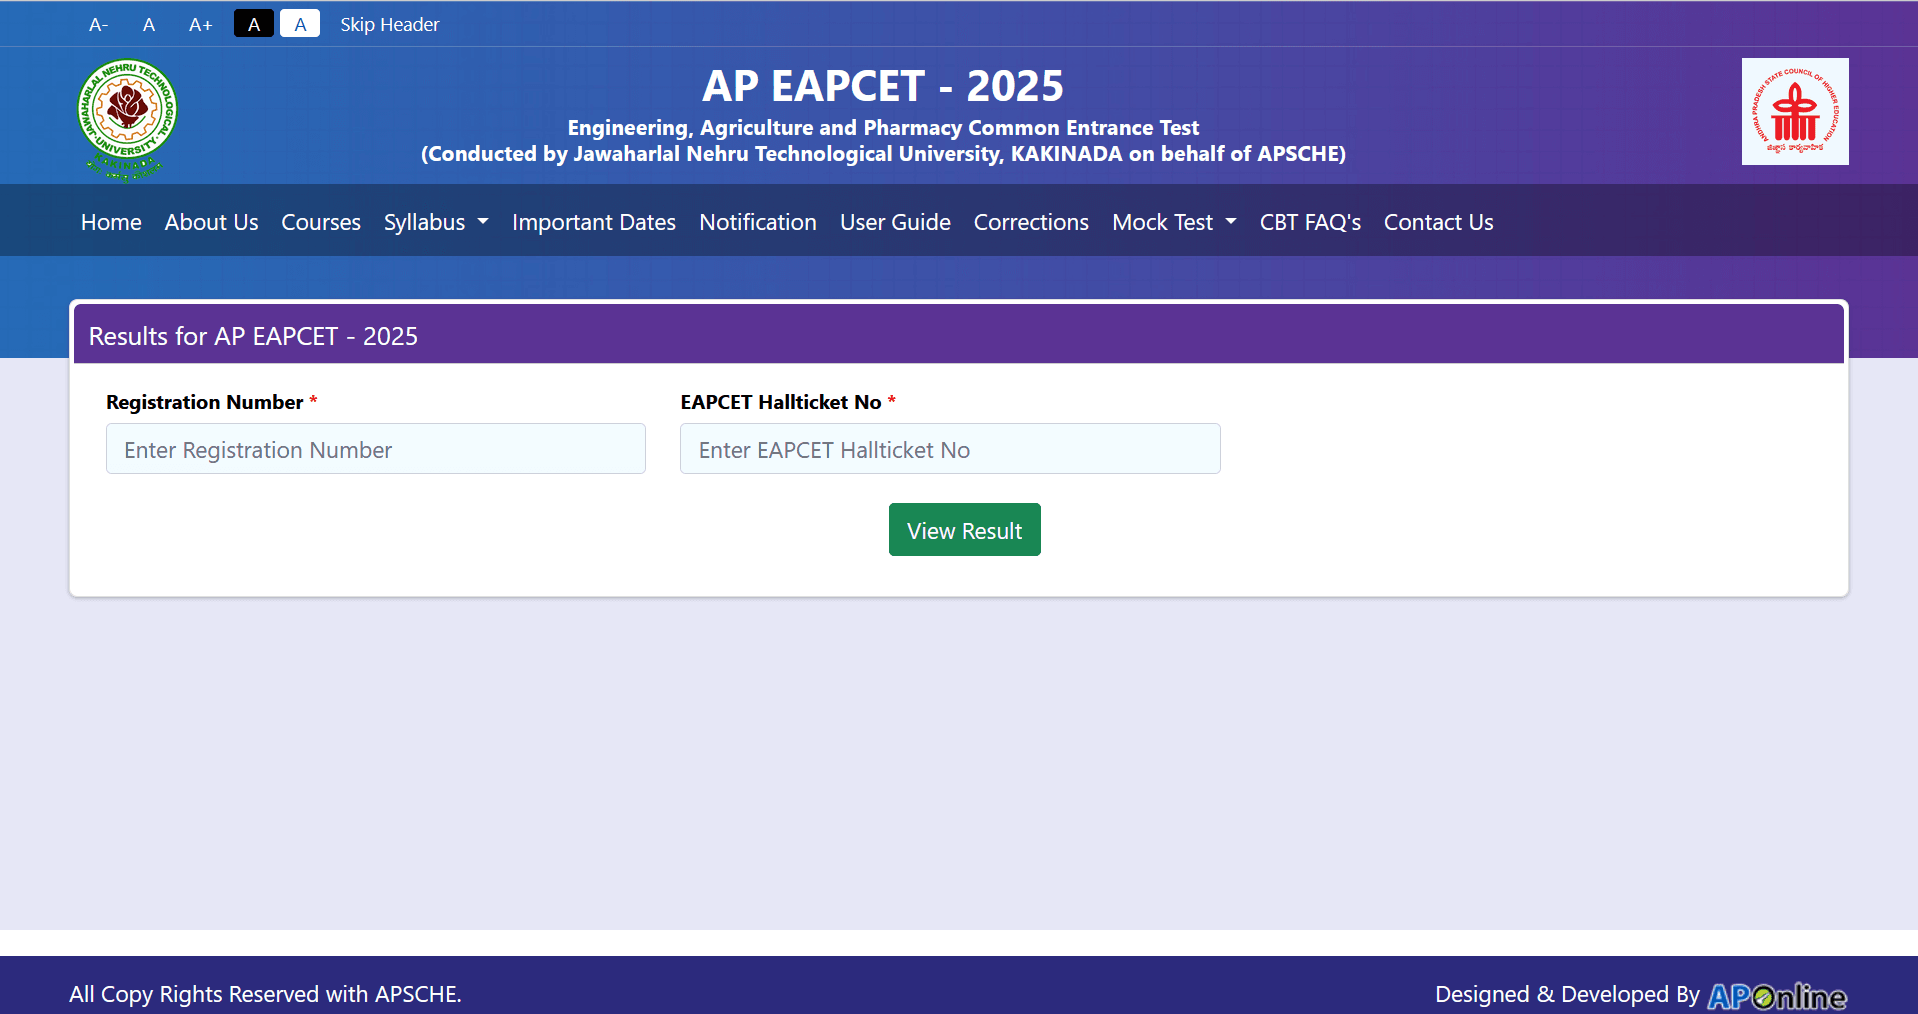
Task: Expand the Mock Test dropdown menu
Action: (x=1174, y=222)
